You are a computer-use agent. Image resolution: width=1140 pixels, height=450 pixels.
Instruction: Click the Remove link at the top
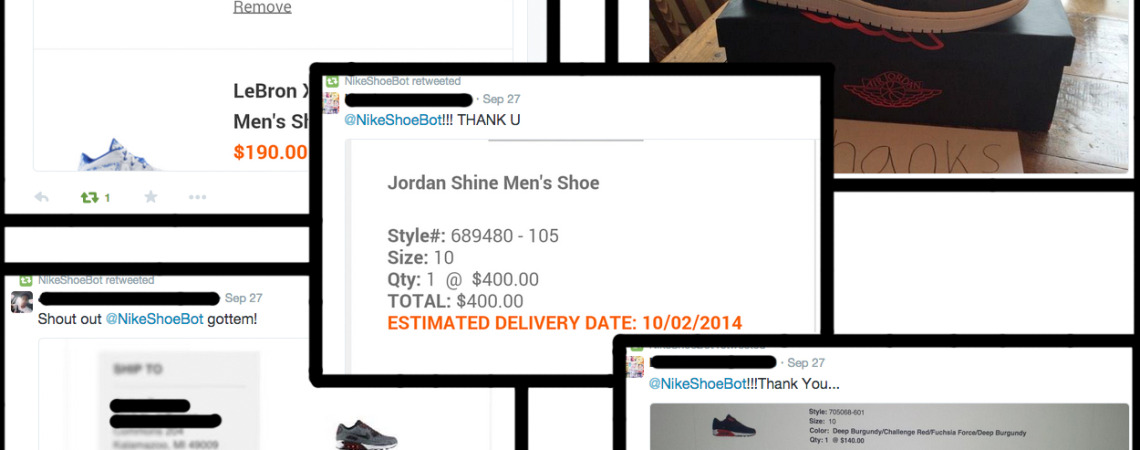[x=262, y=7]
